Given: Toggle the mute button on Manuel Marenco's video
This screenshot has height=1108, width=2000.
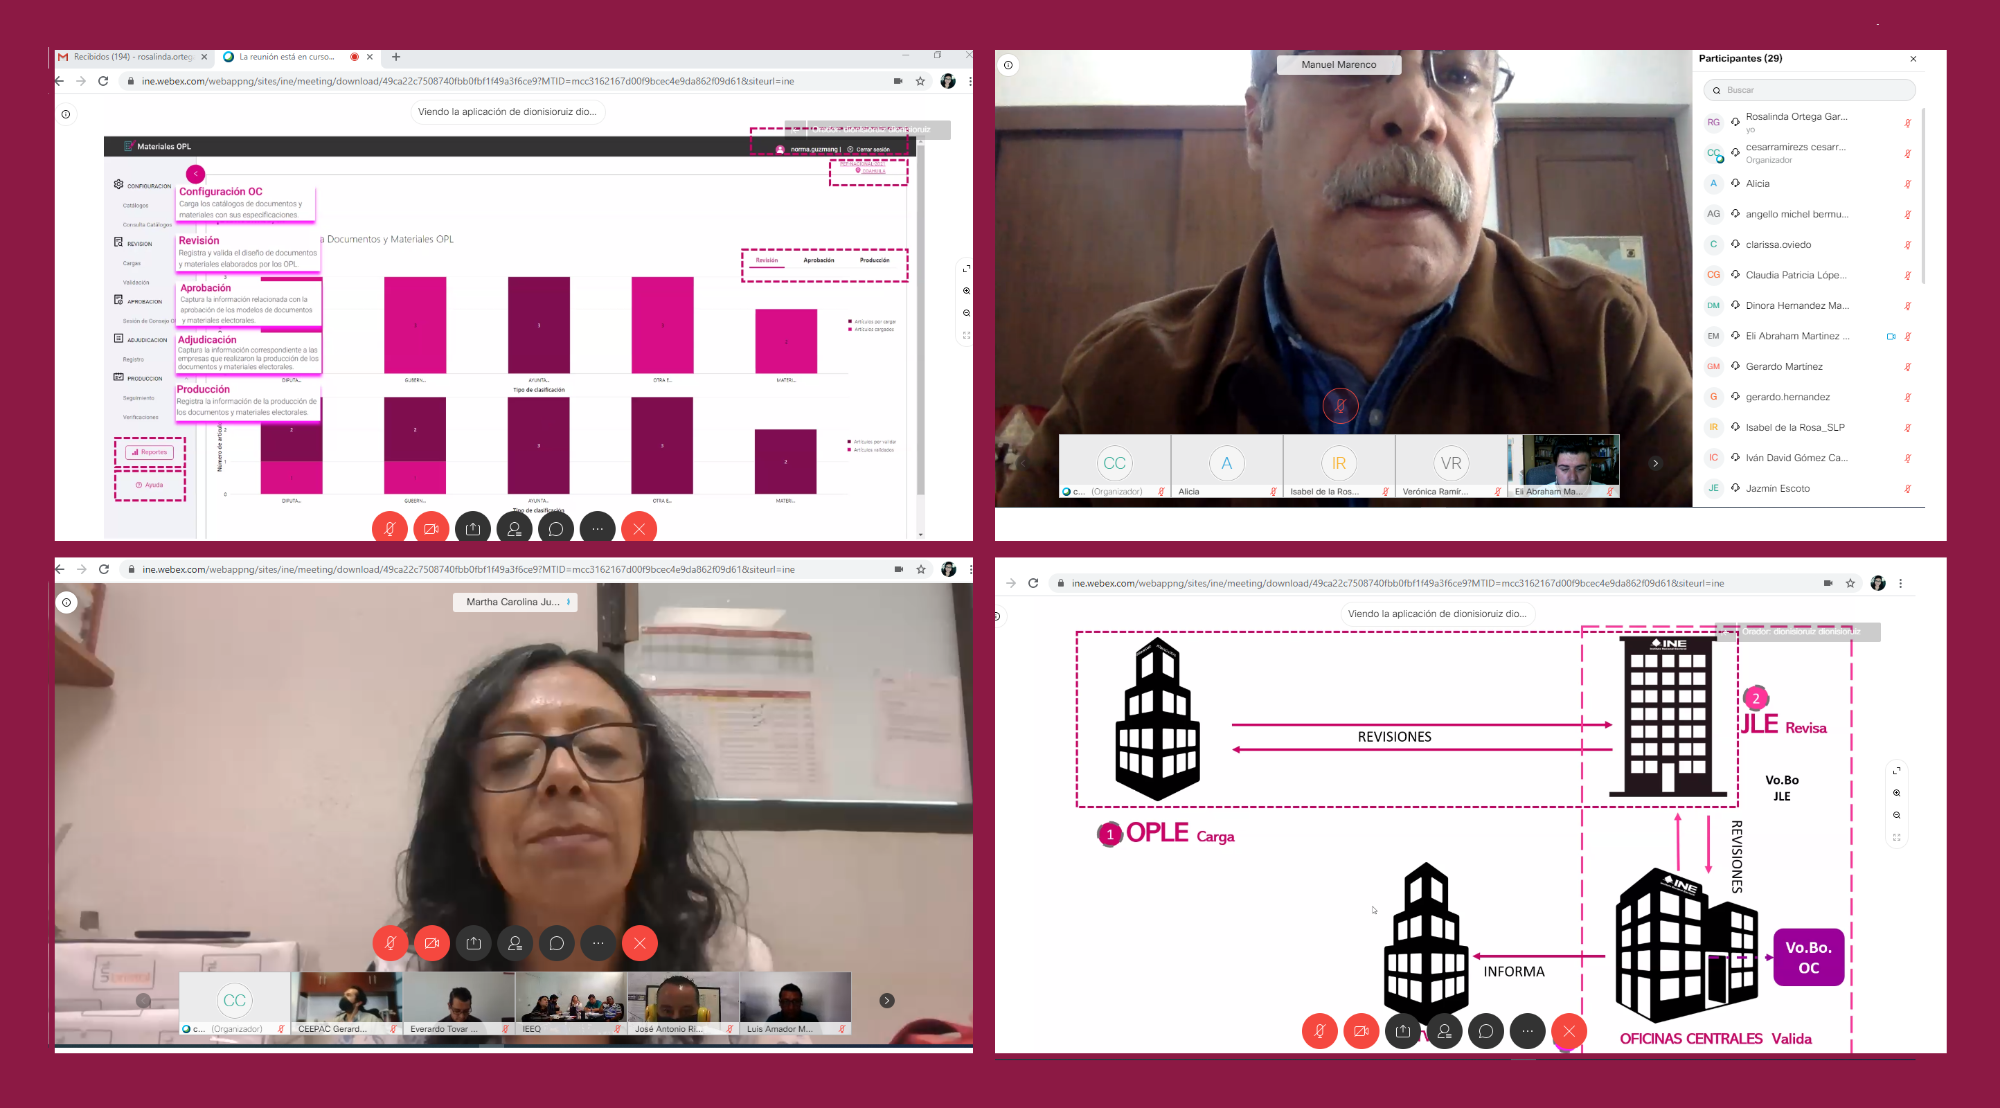Looking at the screenshot, I should [1340, 405].
